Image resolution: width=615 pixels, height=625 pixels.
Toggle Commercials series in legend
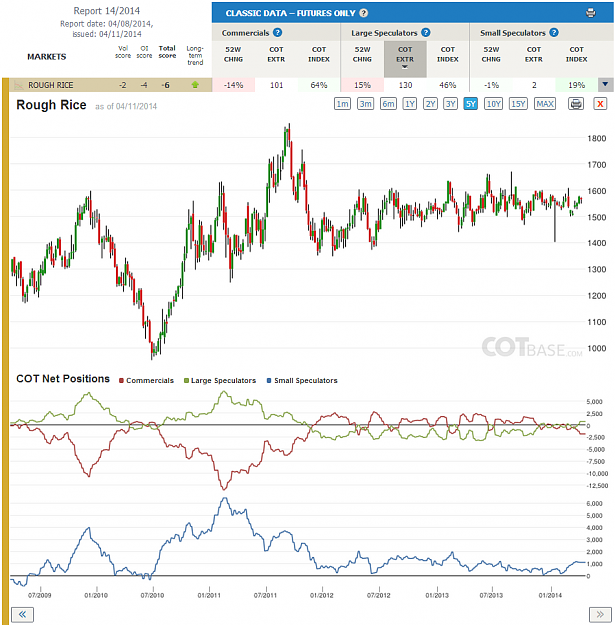[x=146, y=381]
